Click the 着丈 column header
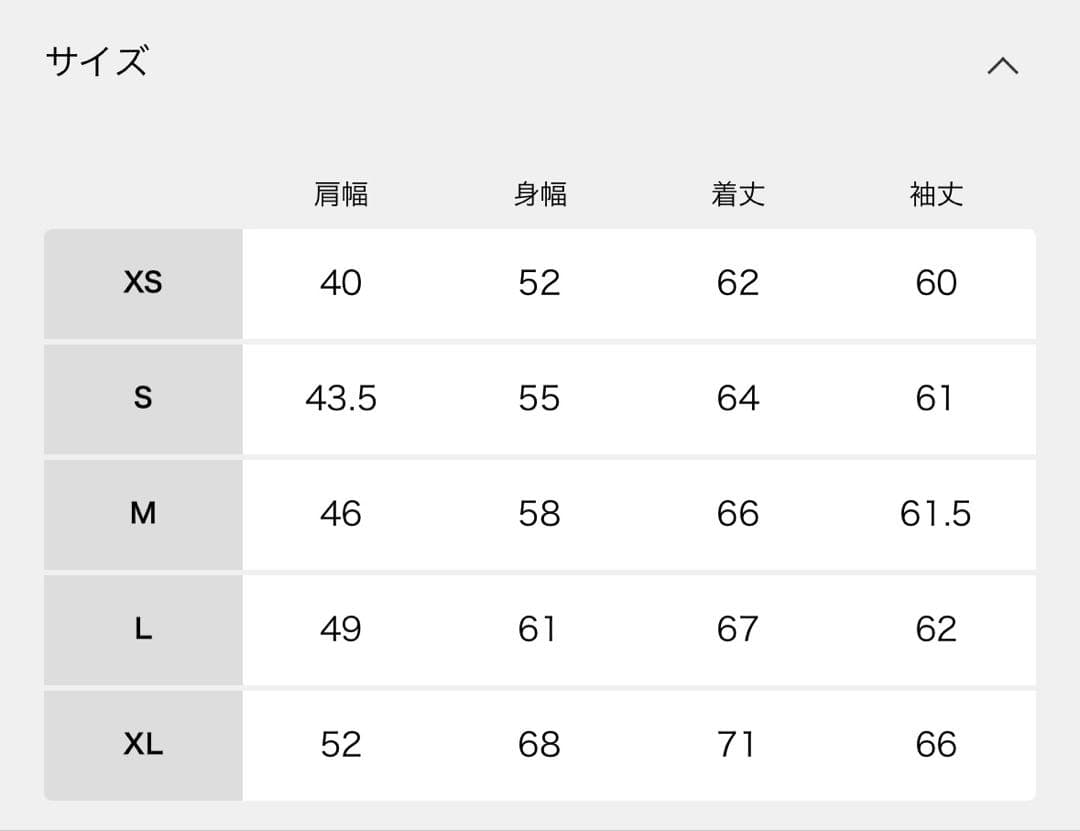This screenshot has height=831, width=1080. 738,194
